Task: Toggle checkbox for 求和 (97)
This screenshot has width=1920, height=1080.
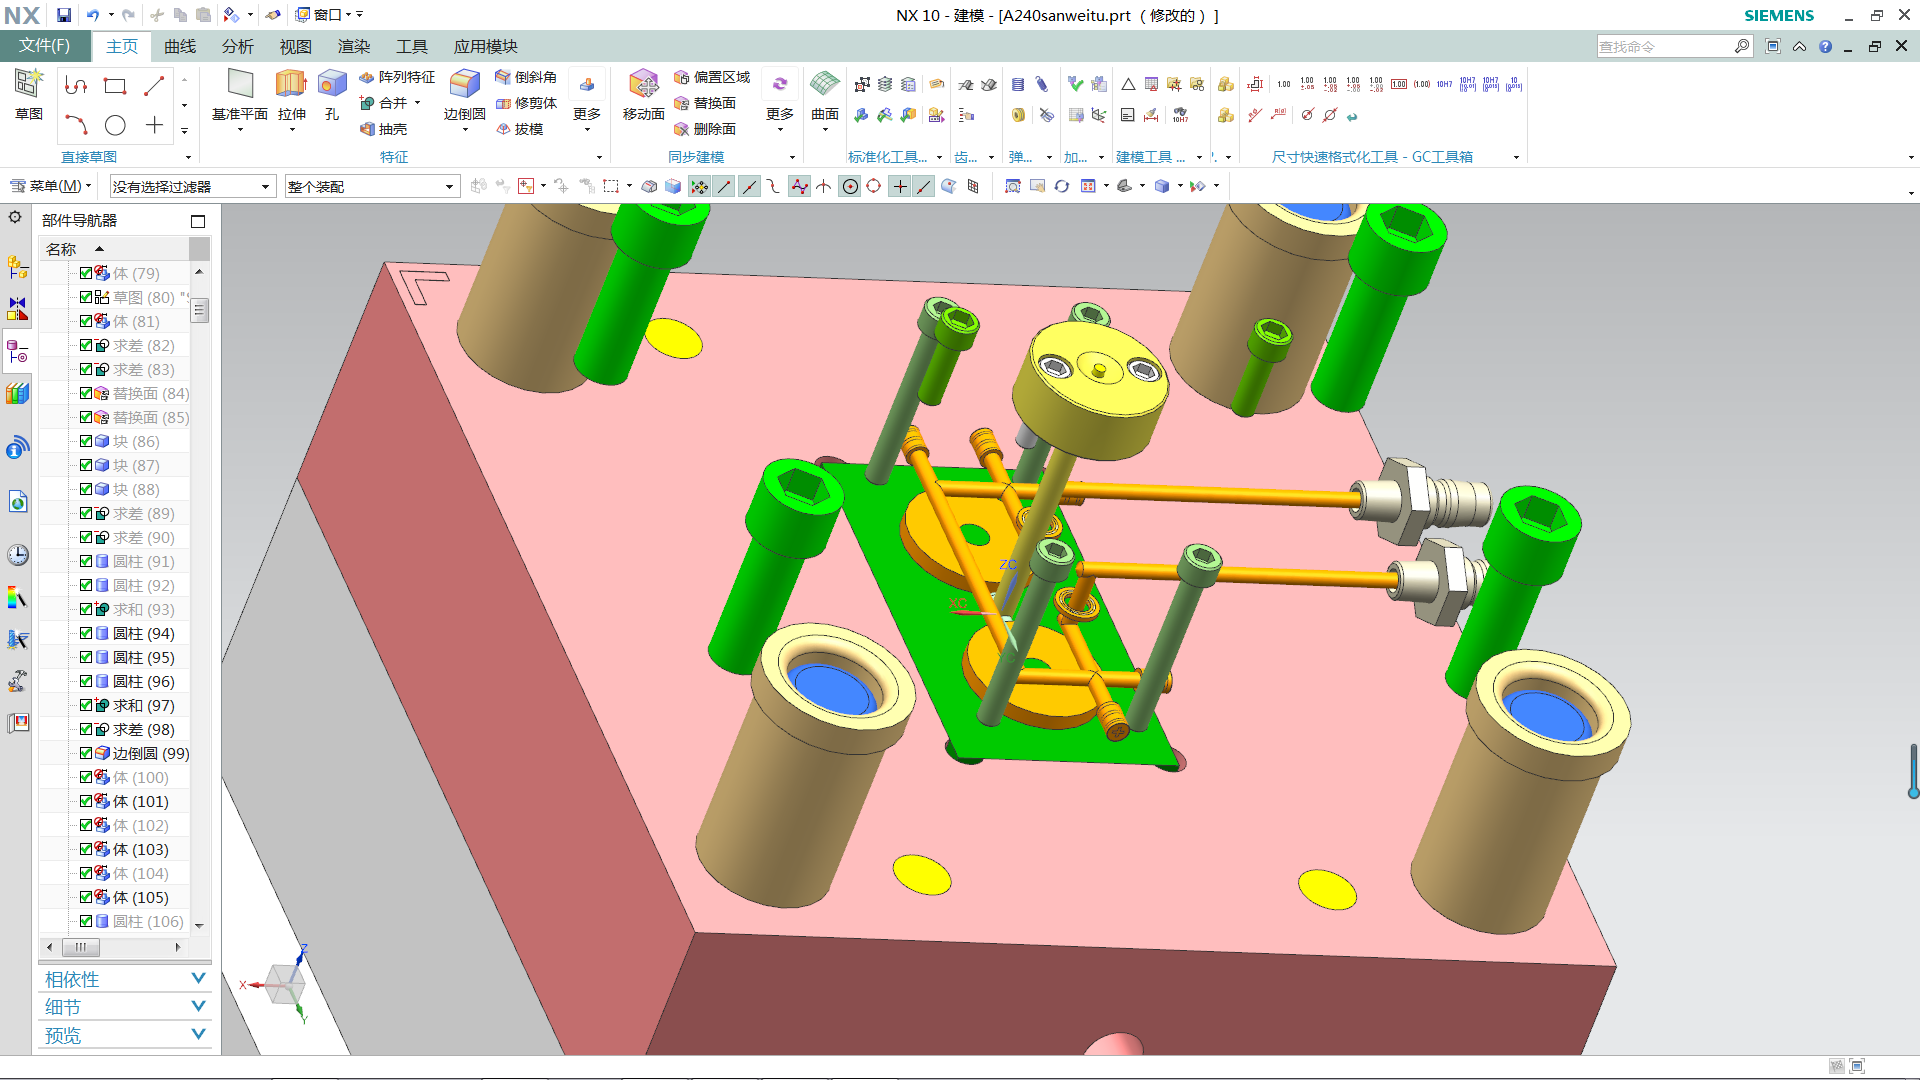Action: tap(86, 705)
